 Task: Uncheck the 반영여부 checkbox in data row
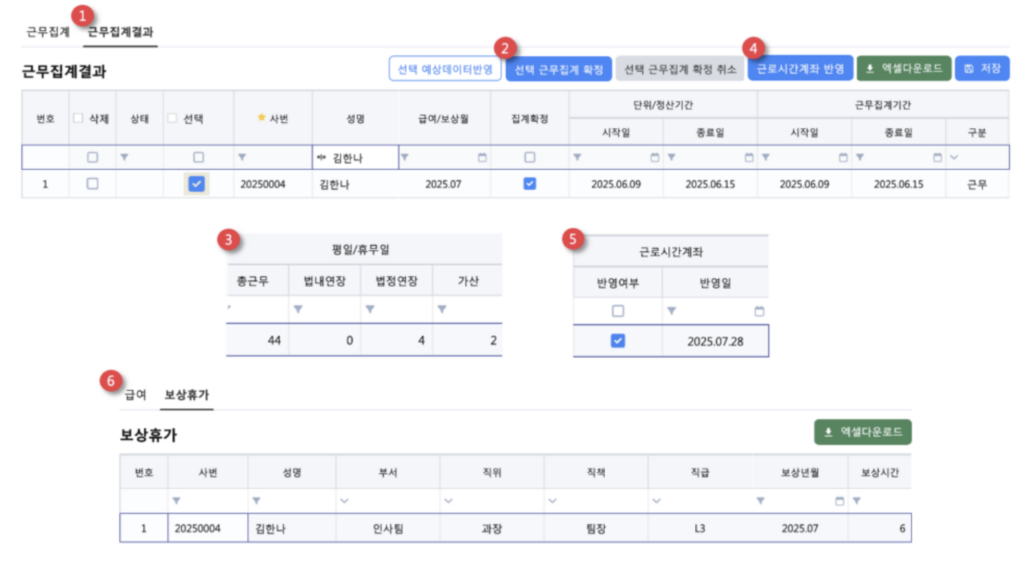[x=617, y=341]
